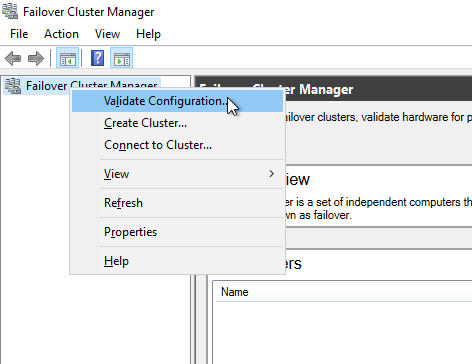Click the Back arrow toolbar icon

click(13, 58)
